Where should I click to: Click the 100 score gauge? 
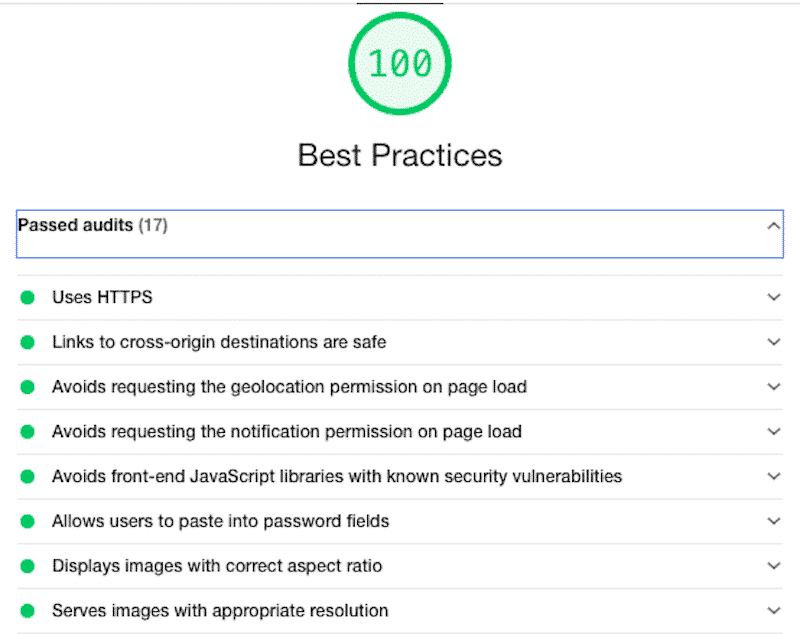click(399, 62)
